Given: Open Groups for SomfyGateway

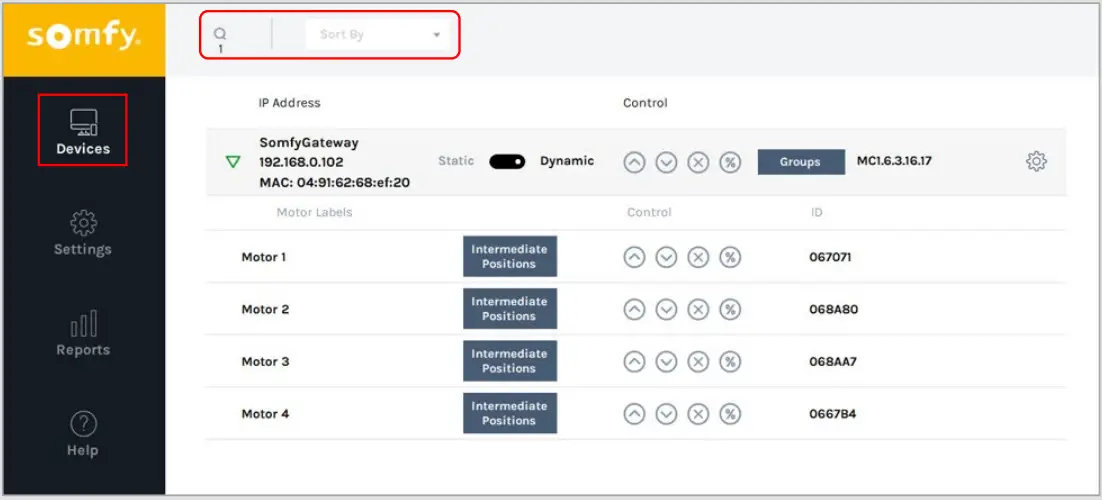Looking at the screenshot, I should (800, 162).
